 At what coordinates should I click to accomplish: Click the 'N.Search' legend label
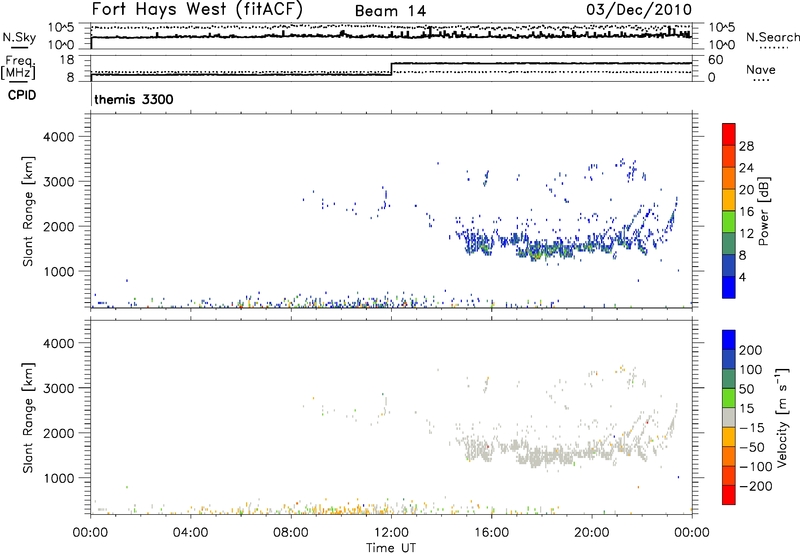click(x=772, y=37)
